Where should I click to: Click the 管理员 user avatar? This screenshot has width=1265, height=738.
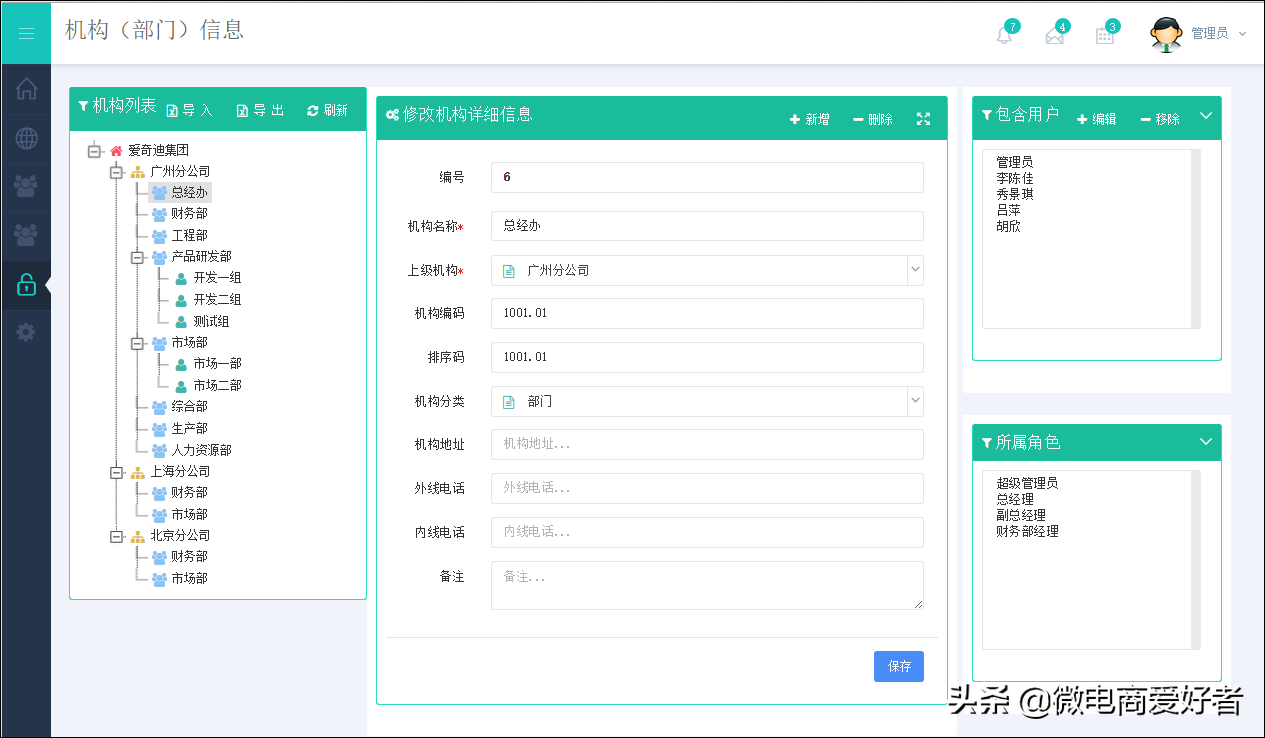1166,33
